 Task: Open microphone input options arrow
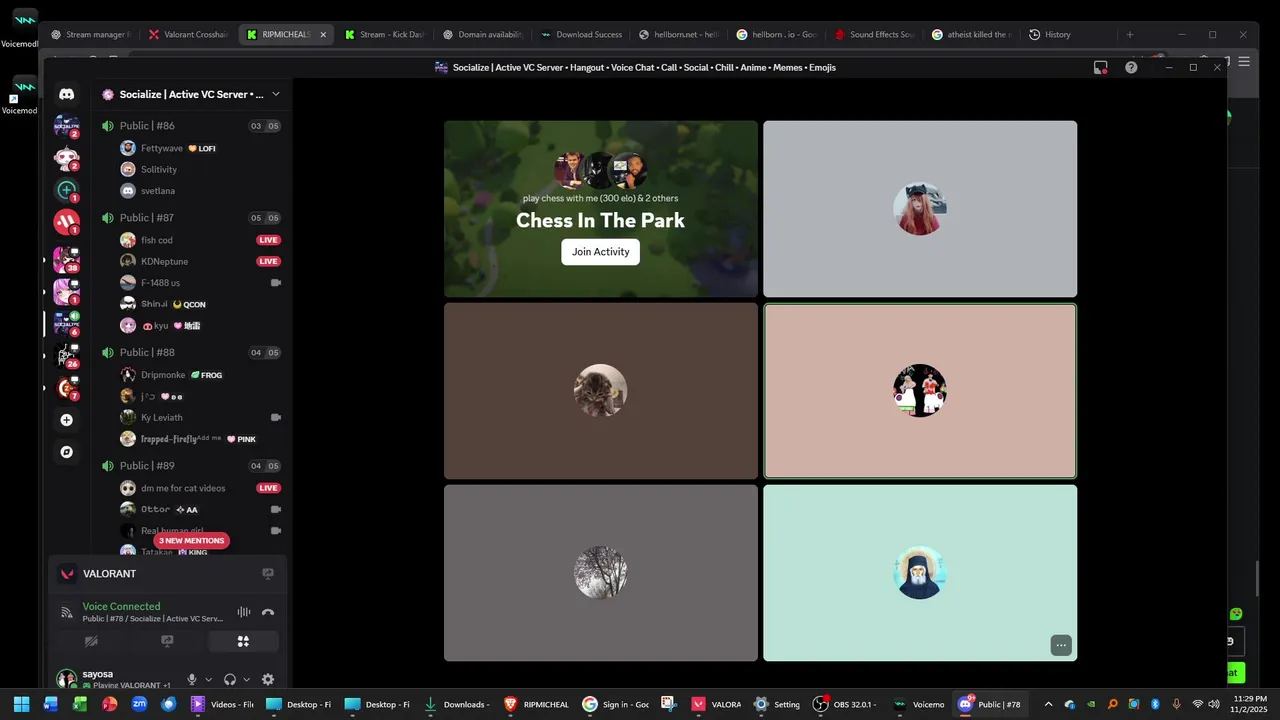click(x=208, y=680)
